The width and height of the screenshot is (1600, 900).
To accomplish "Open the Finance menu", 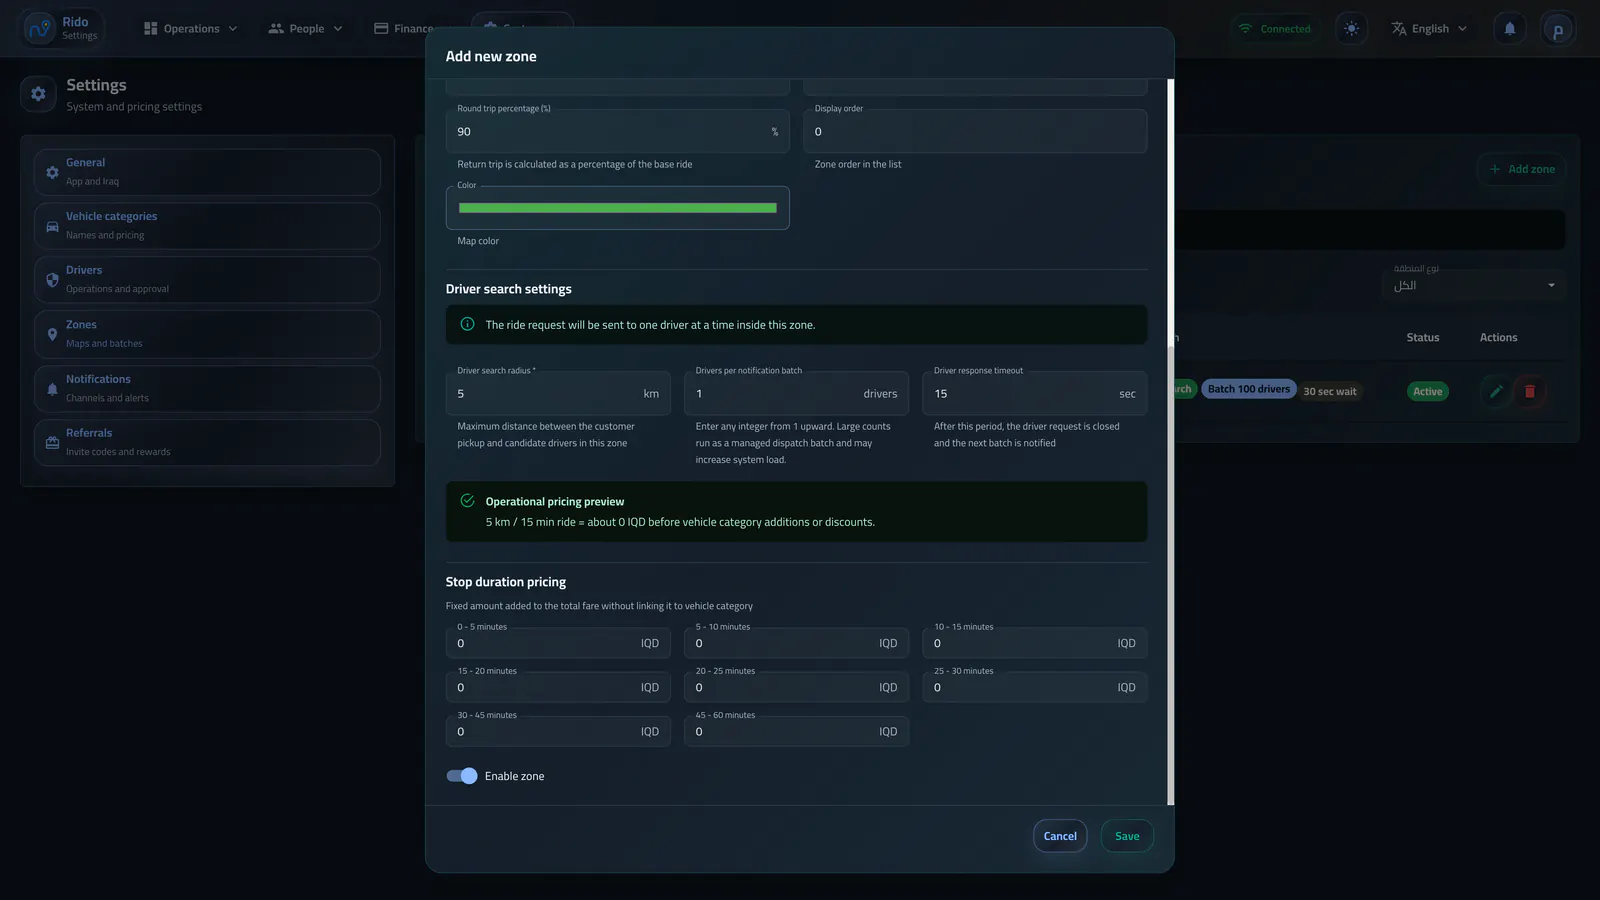I will [x=403, y=29].
